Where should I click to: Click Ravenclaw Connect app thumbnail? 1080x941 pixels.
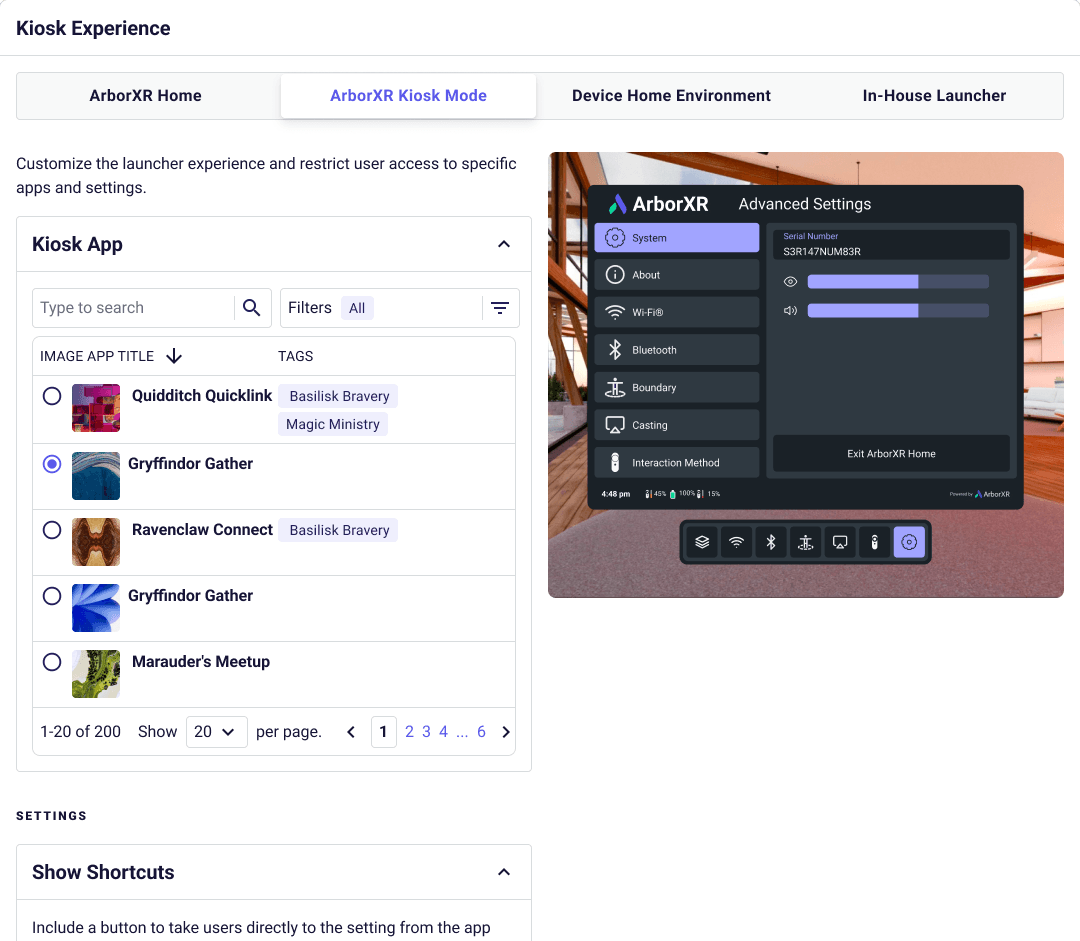click(x=96, y=542)
